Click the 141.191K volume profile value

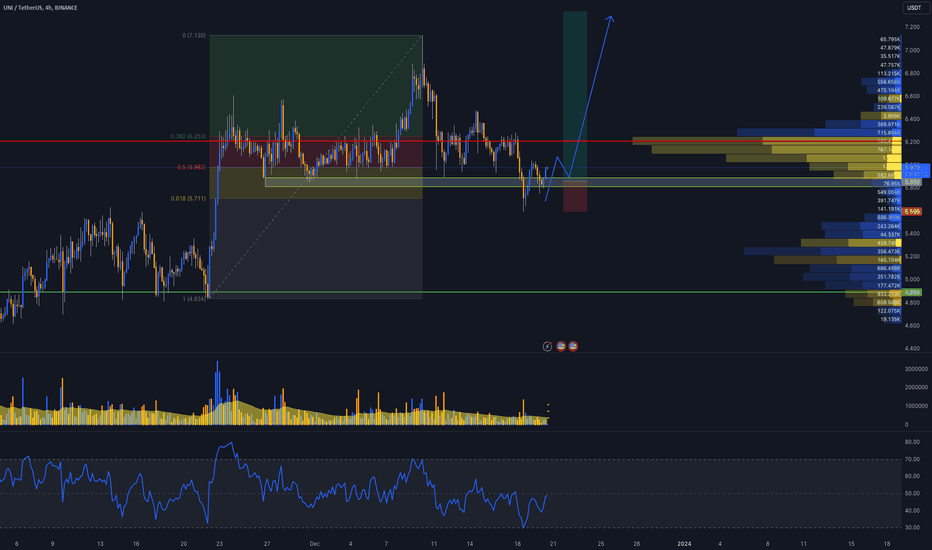[889, 209]
